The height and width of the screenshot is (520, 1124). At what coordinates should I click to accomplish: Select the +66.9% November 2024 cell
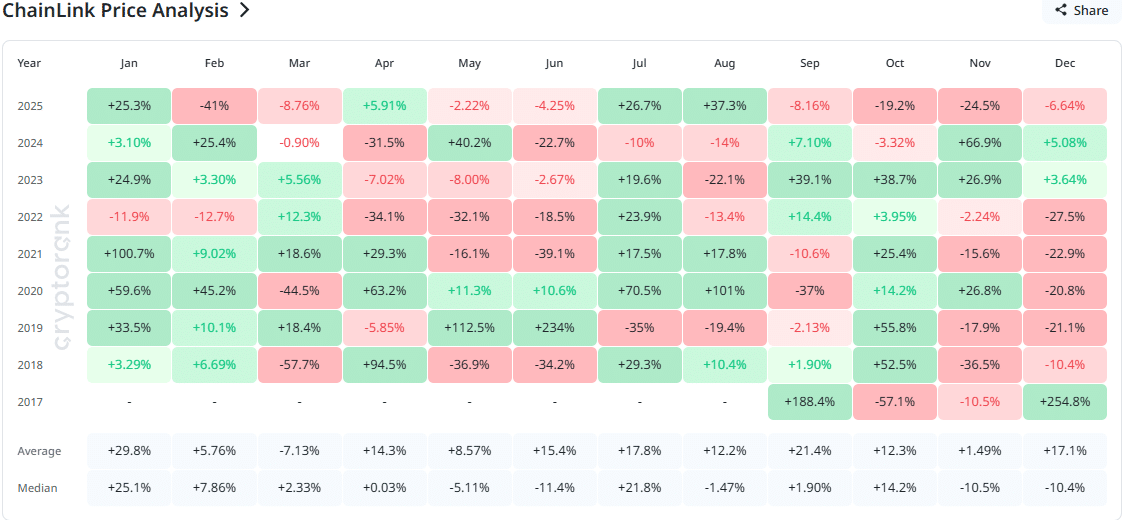click(x=980, y=143)
